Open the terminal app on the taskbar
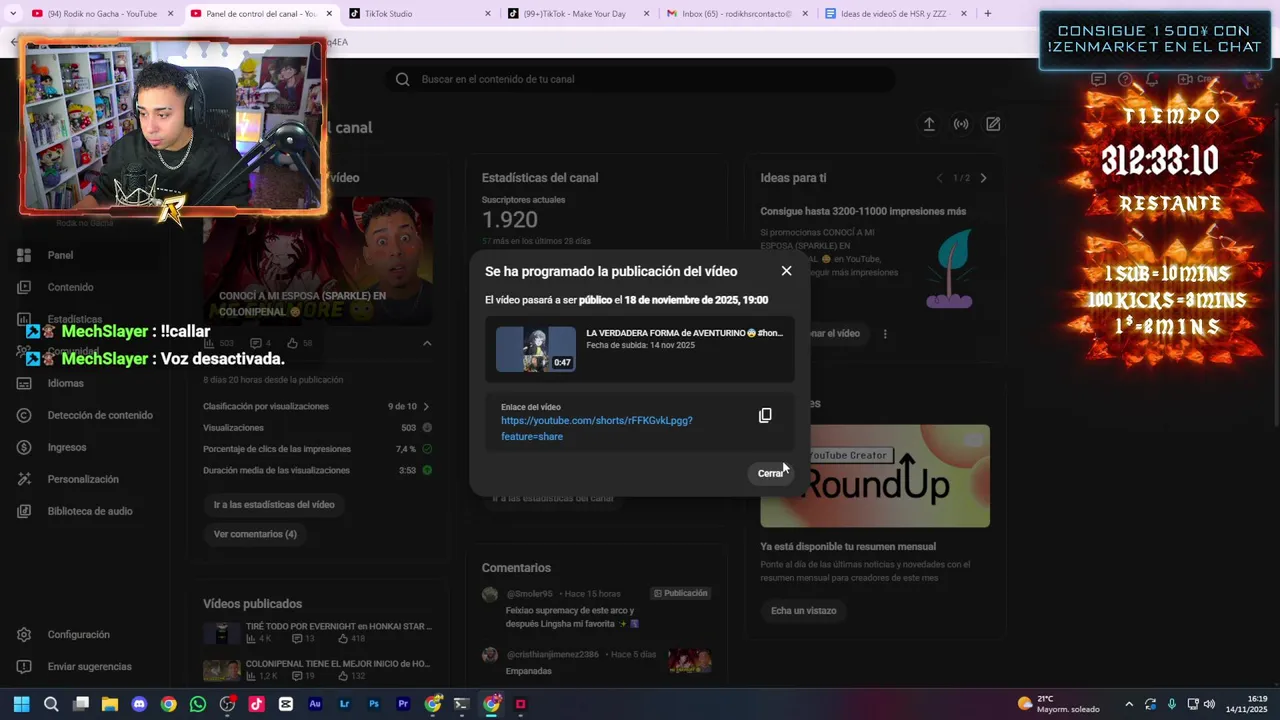Viewport: 1280px width, 720px height. coord(462,704)
